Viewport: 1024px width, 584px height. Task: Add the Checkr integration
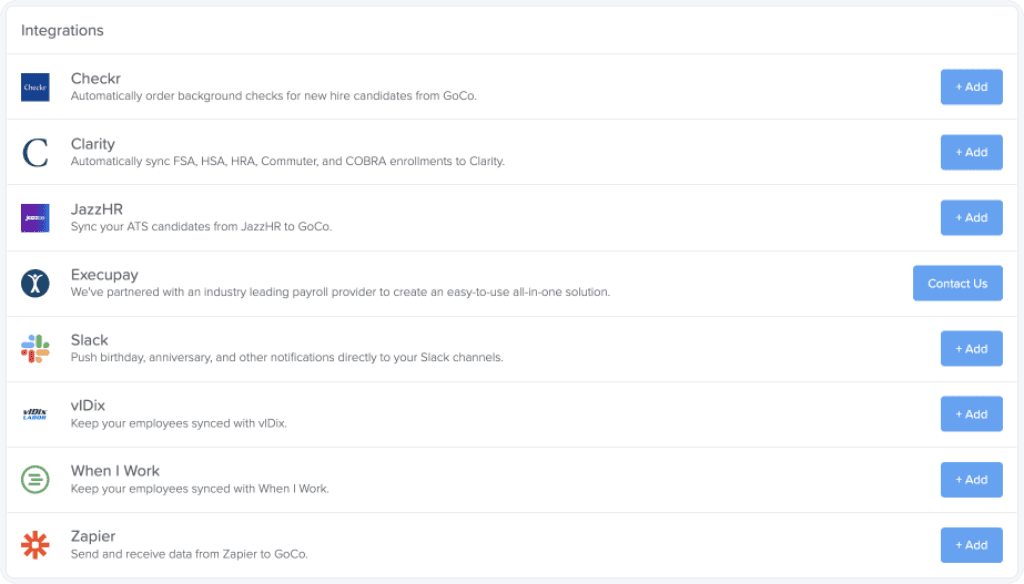(971, 87)
